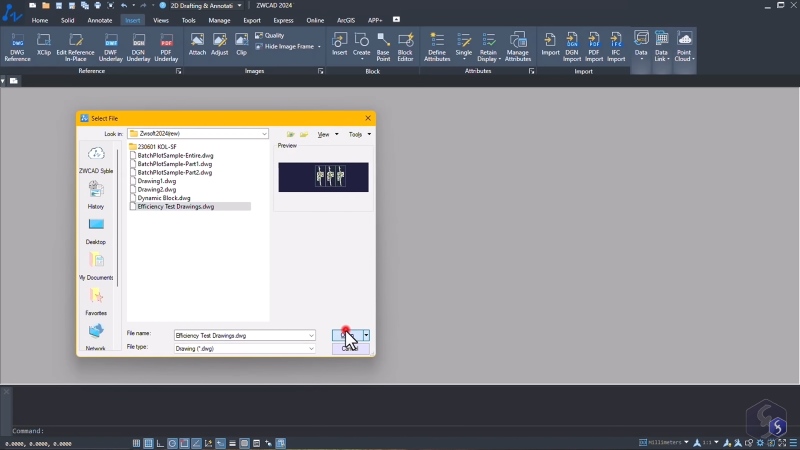This screenshot has width=800, height=450.
Task: Click the Point Cloud icon
Action: click(x=684, y=47)
